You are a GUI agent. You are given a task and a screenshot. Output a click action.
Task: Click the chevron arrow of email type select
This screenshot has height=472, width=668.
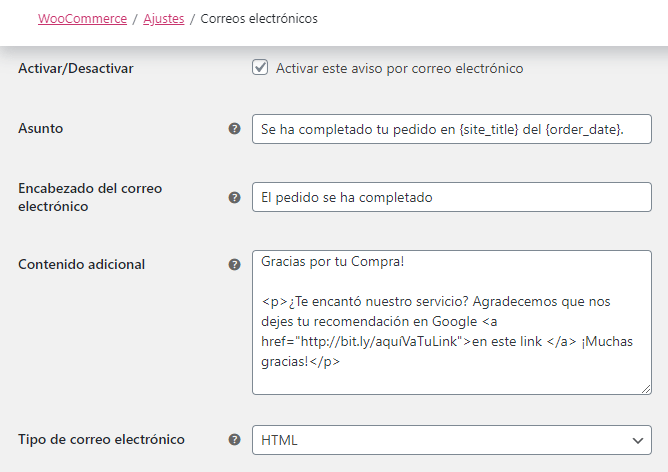coord(637,440)
